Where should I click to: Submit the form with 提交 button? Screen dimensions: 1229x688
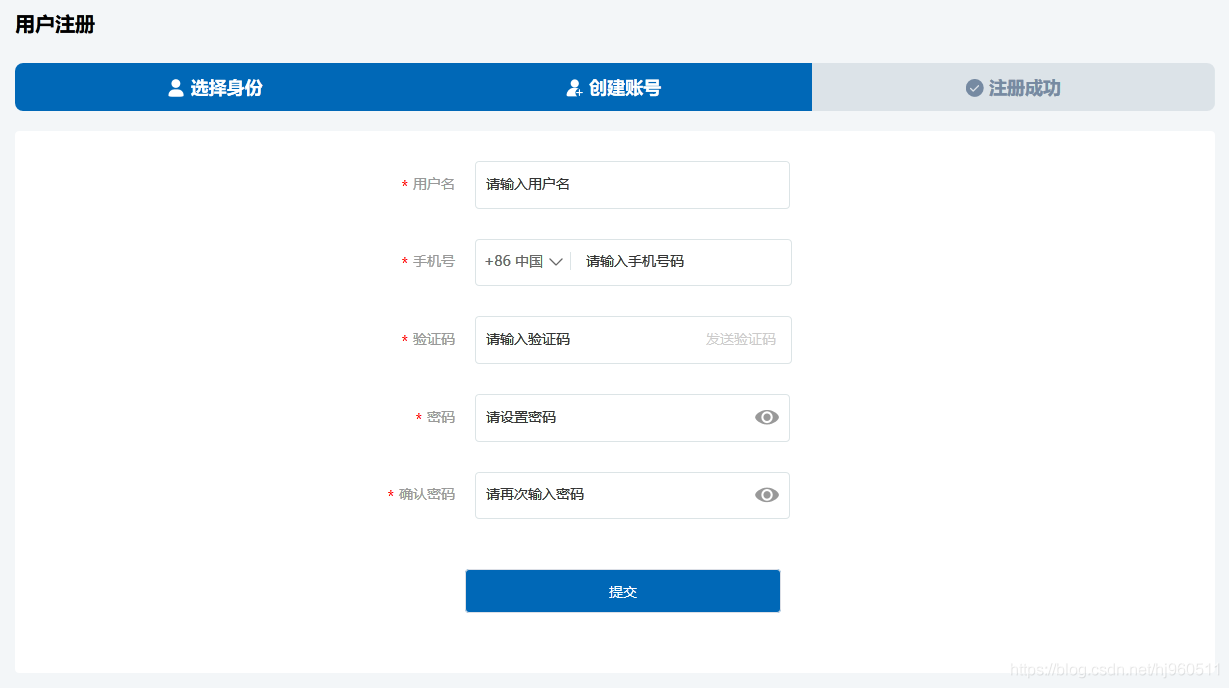[x=622, y=591]
